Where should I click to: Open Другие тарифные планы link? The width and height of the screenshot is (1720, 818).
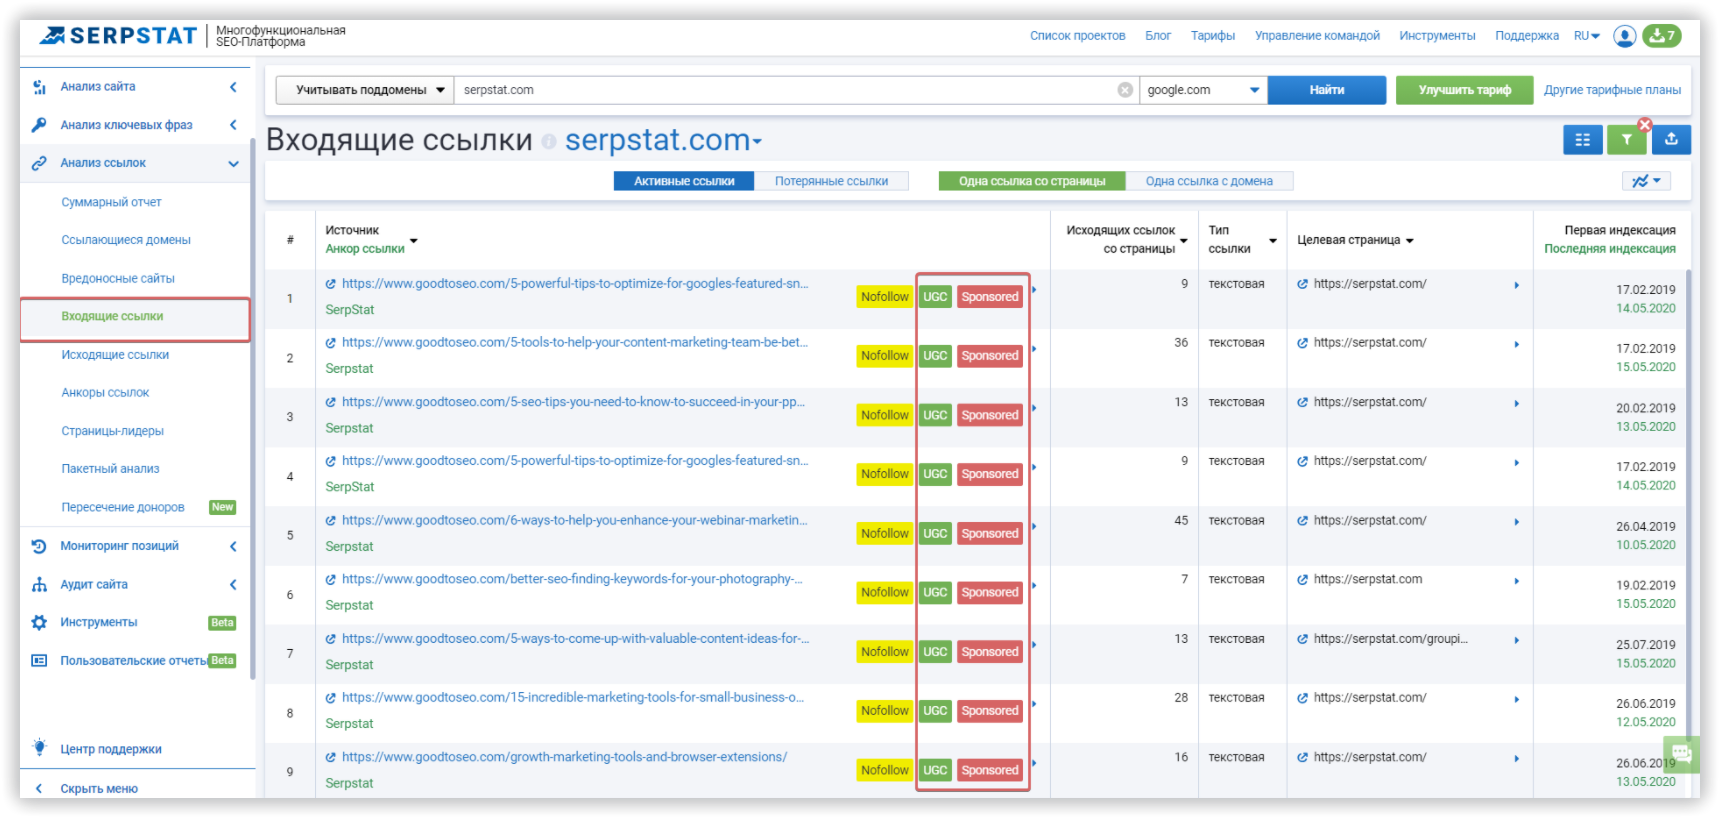click(1612, 90)
